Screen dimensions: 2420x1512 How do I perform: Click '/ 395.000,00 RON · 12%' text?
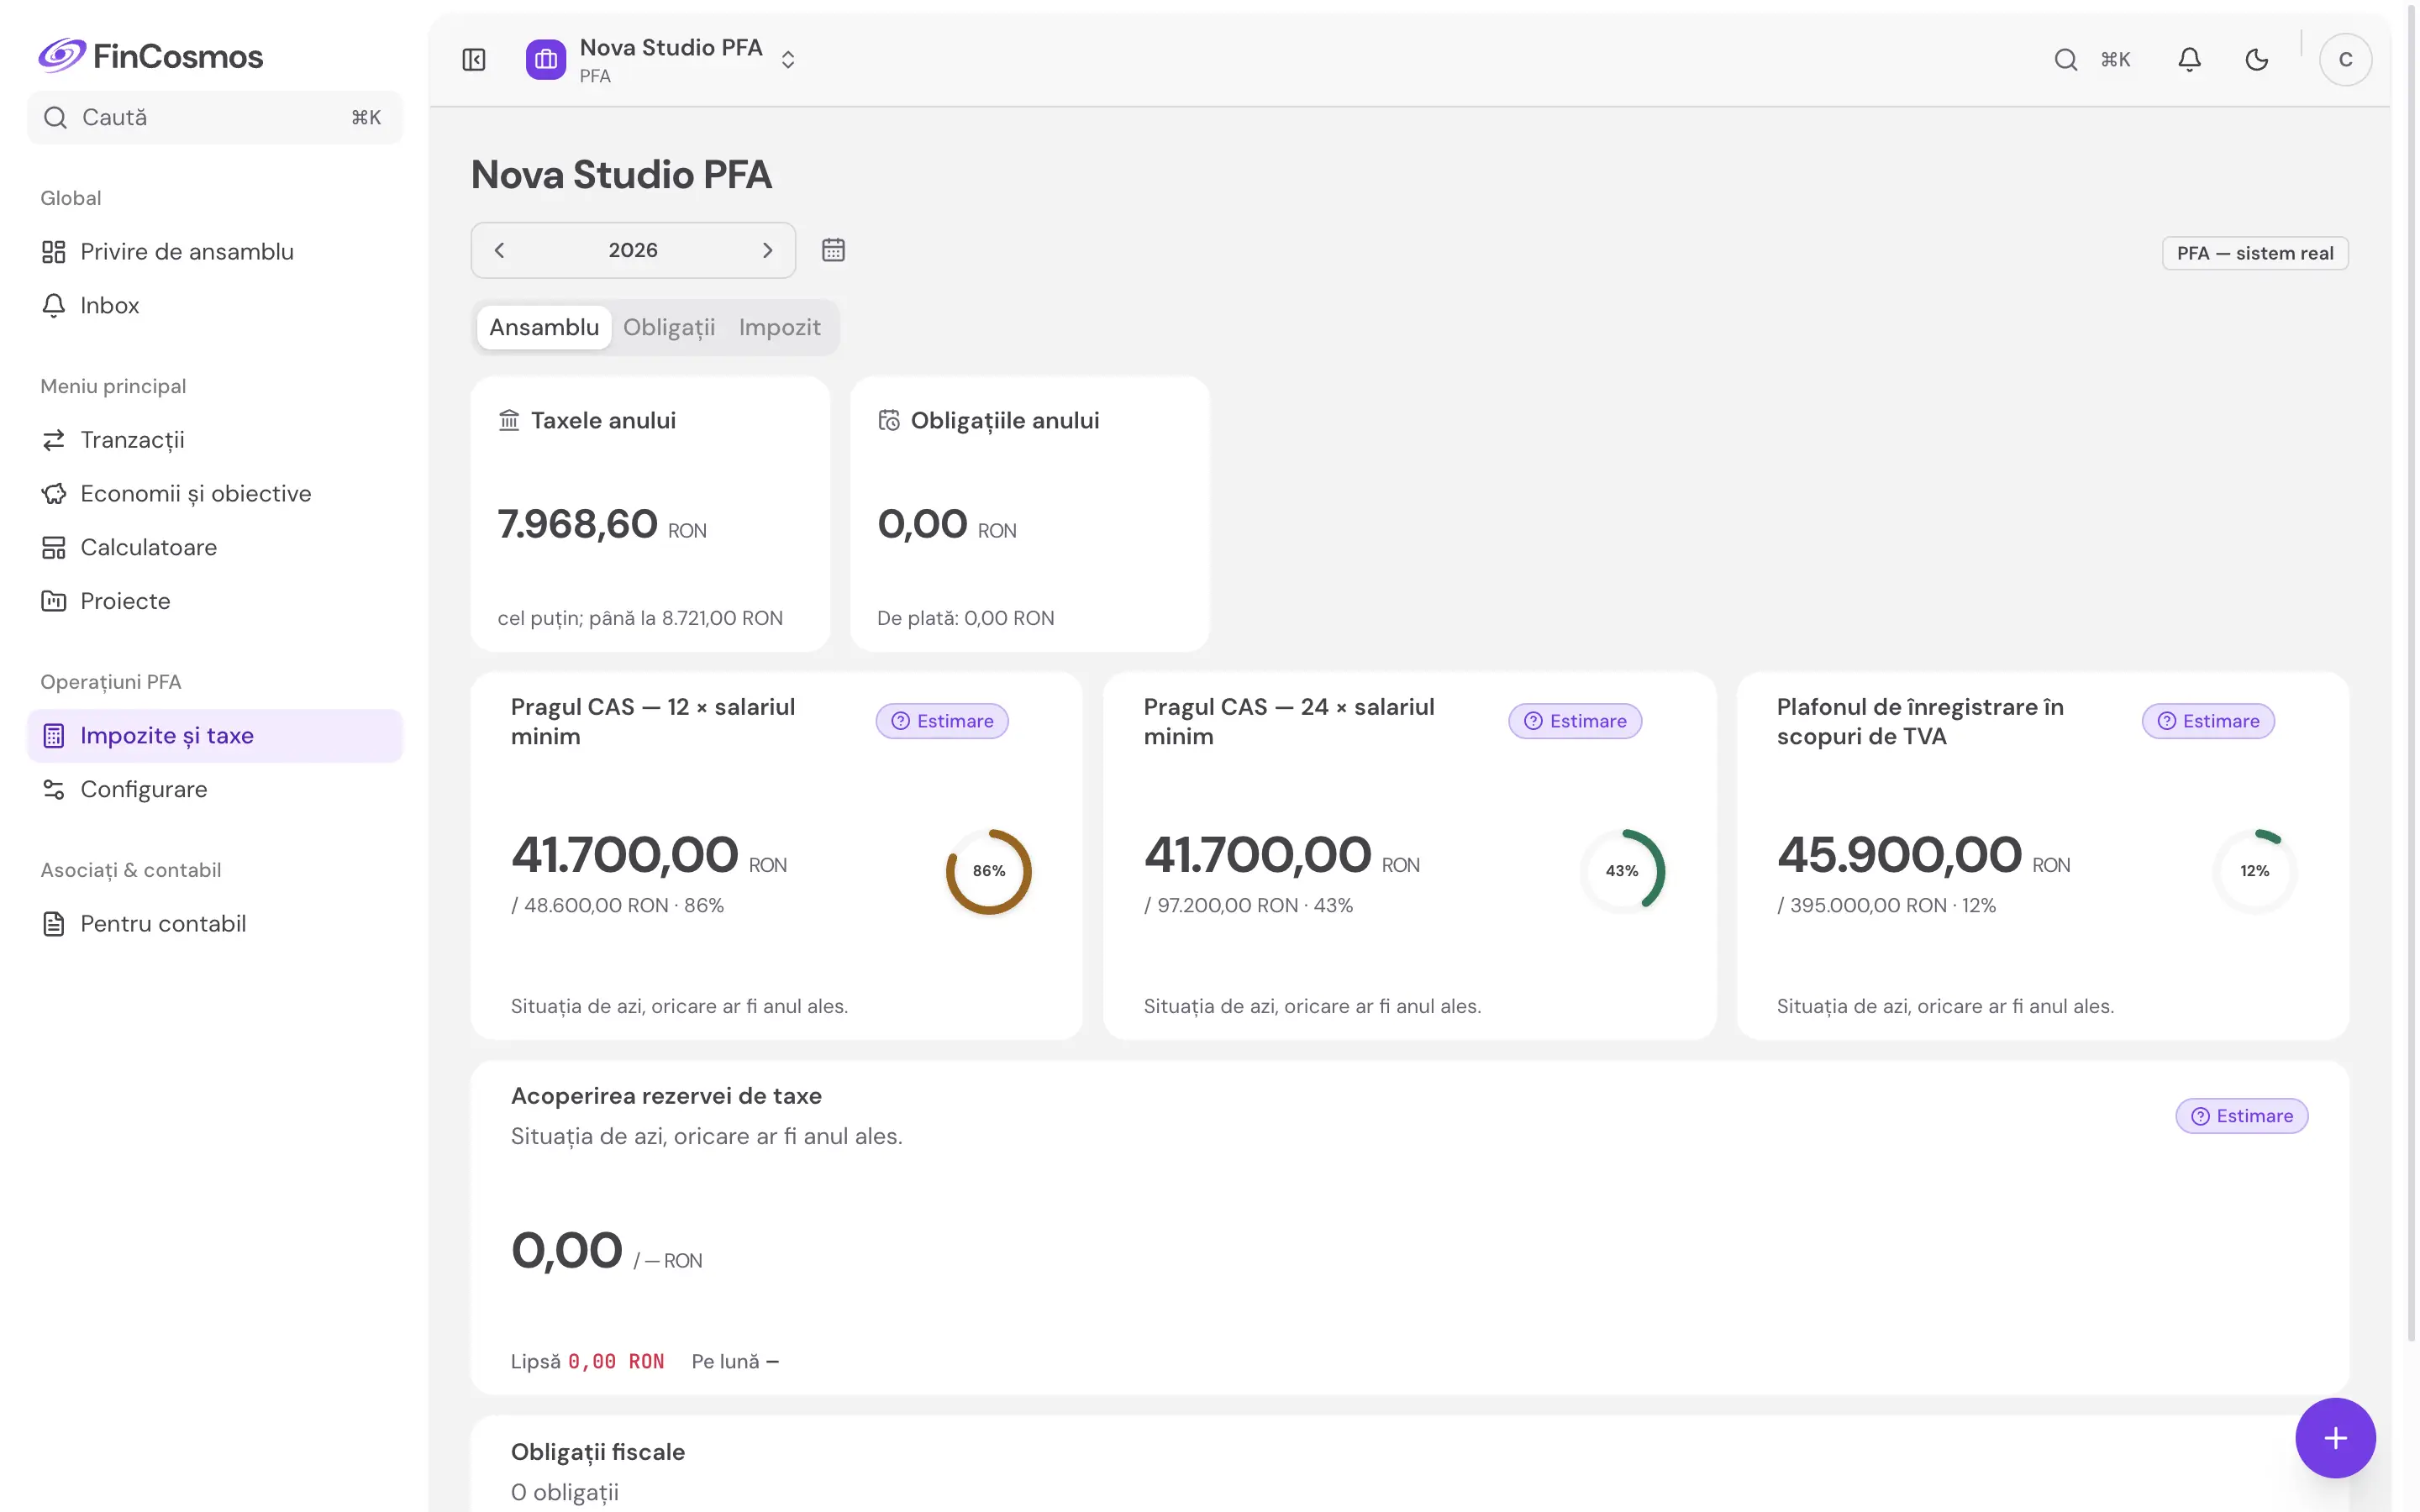[x=1886, y=905]
